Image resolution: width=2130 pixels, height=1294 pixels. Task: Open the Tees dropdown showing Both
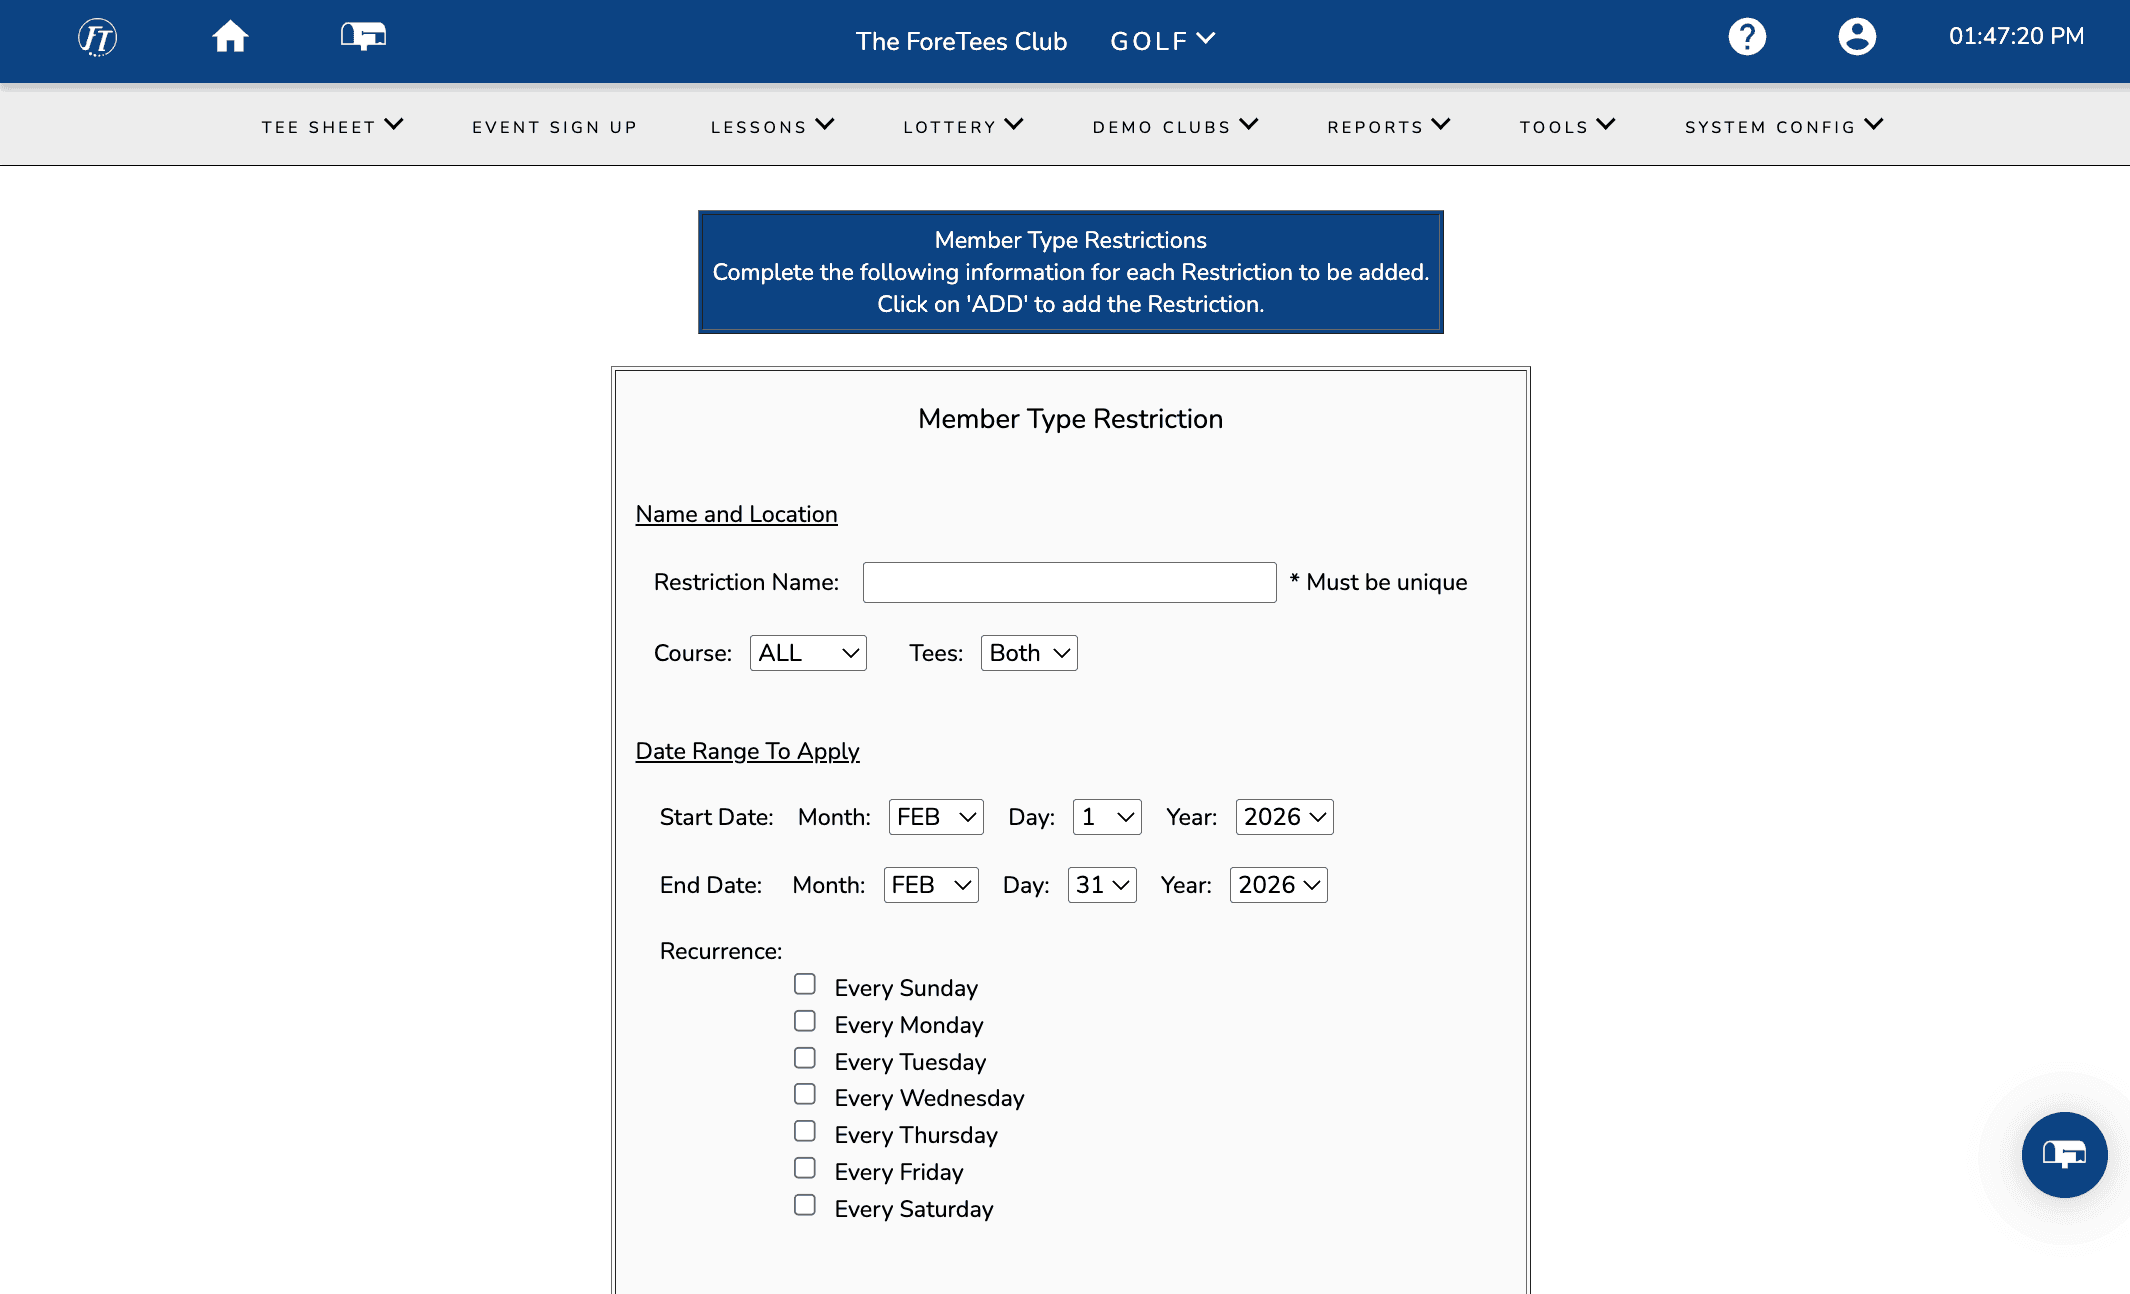tap(1029, 653)
